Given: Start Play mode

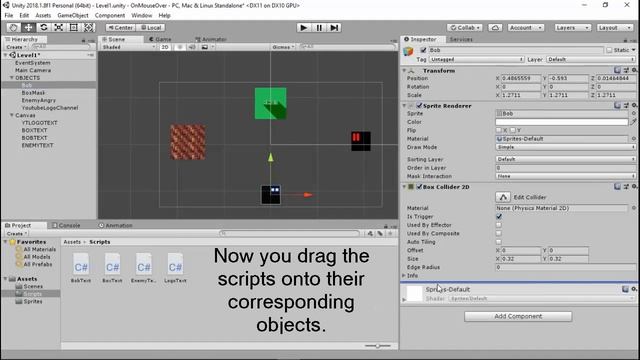Looking at the screenshot, I should tap(303, 27).
